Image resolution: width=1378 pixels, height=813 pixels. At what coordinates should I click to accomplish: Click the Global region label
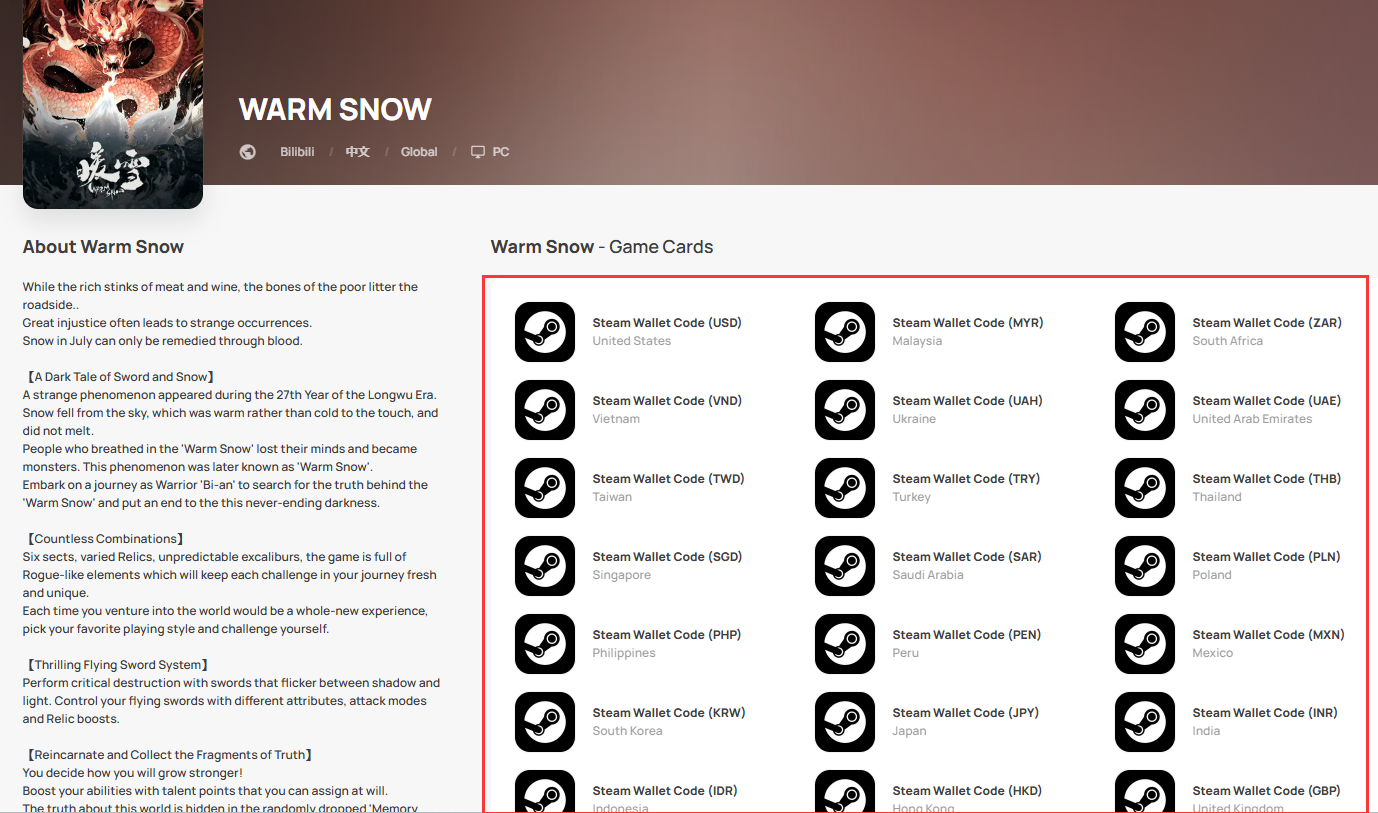tap(419, 152)
